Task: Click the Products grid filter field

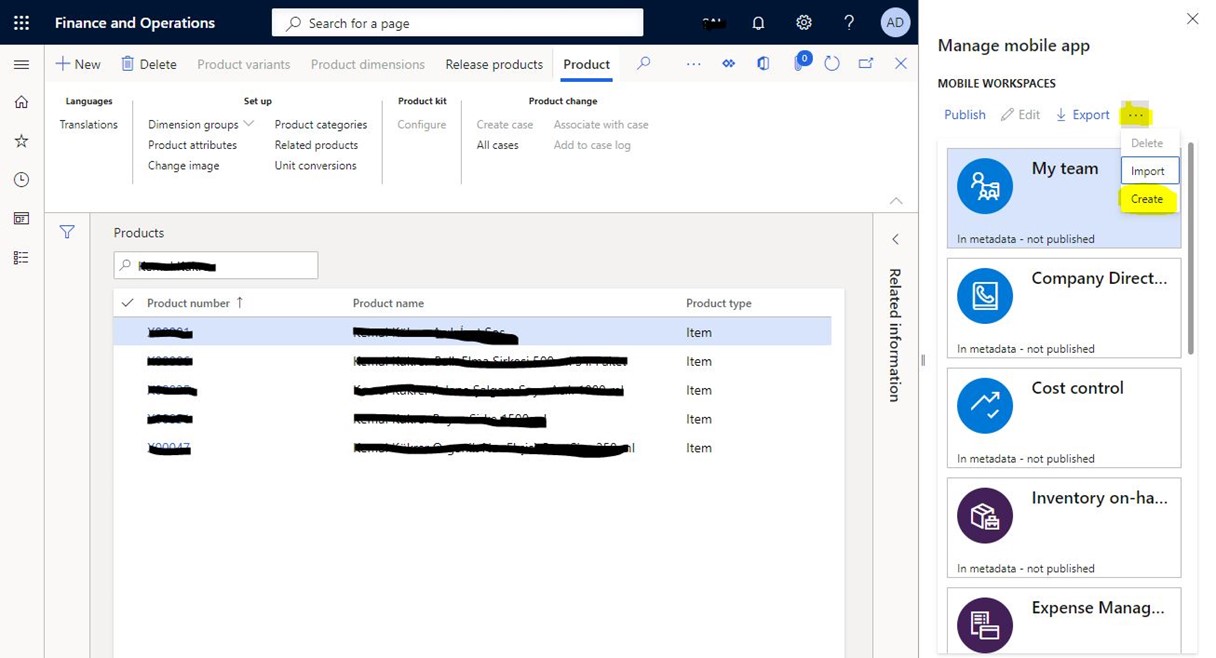Action: [216, 265]
